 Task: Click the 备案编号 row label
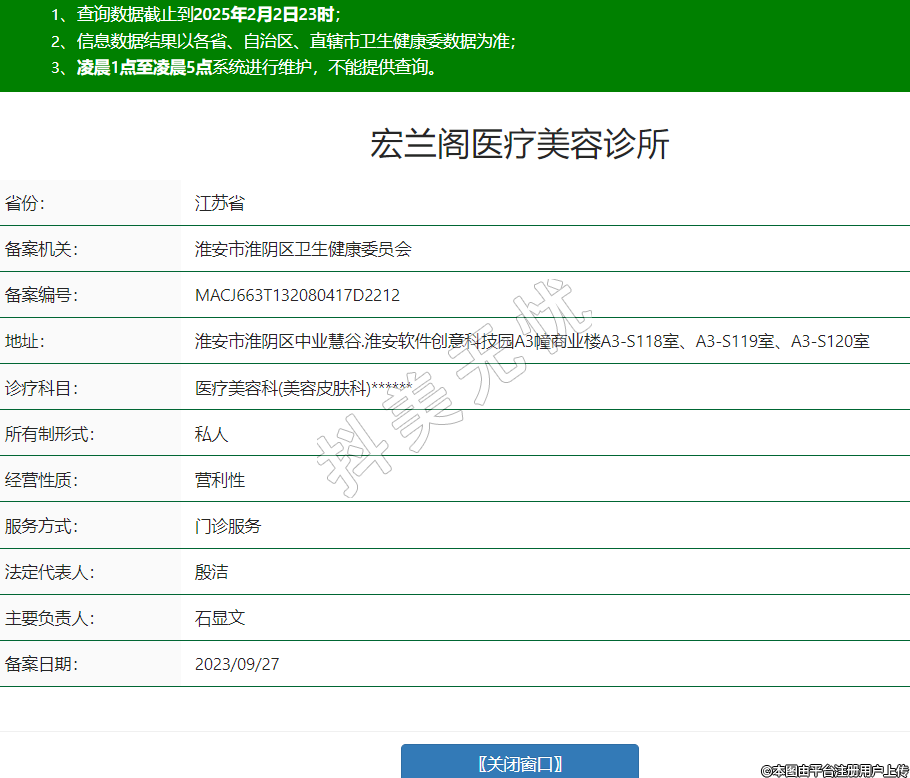[41, 296]
